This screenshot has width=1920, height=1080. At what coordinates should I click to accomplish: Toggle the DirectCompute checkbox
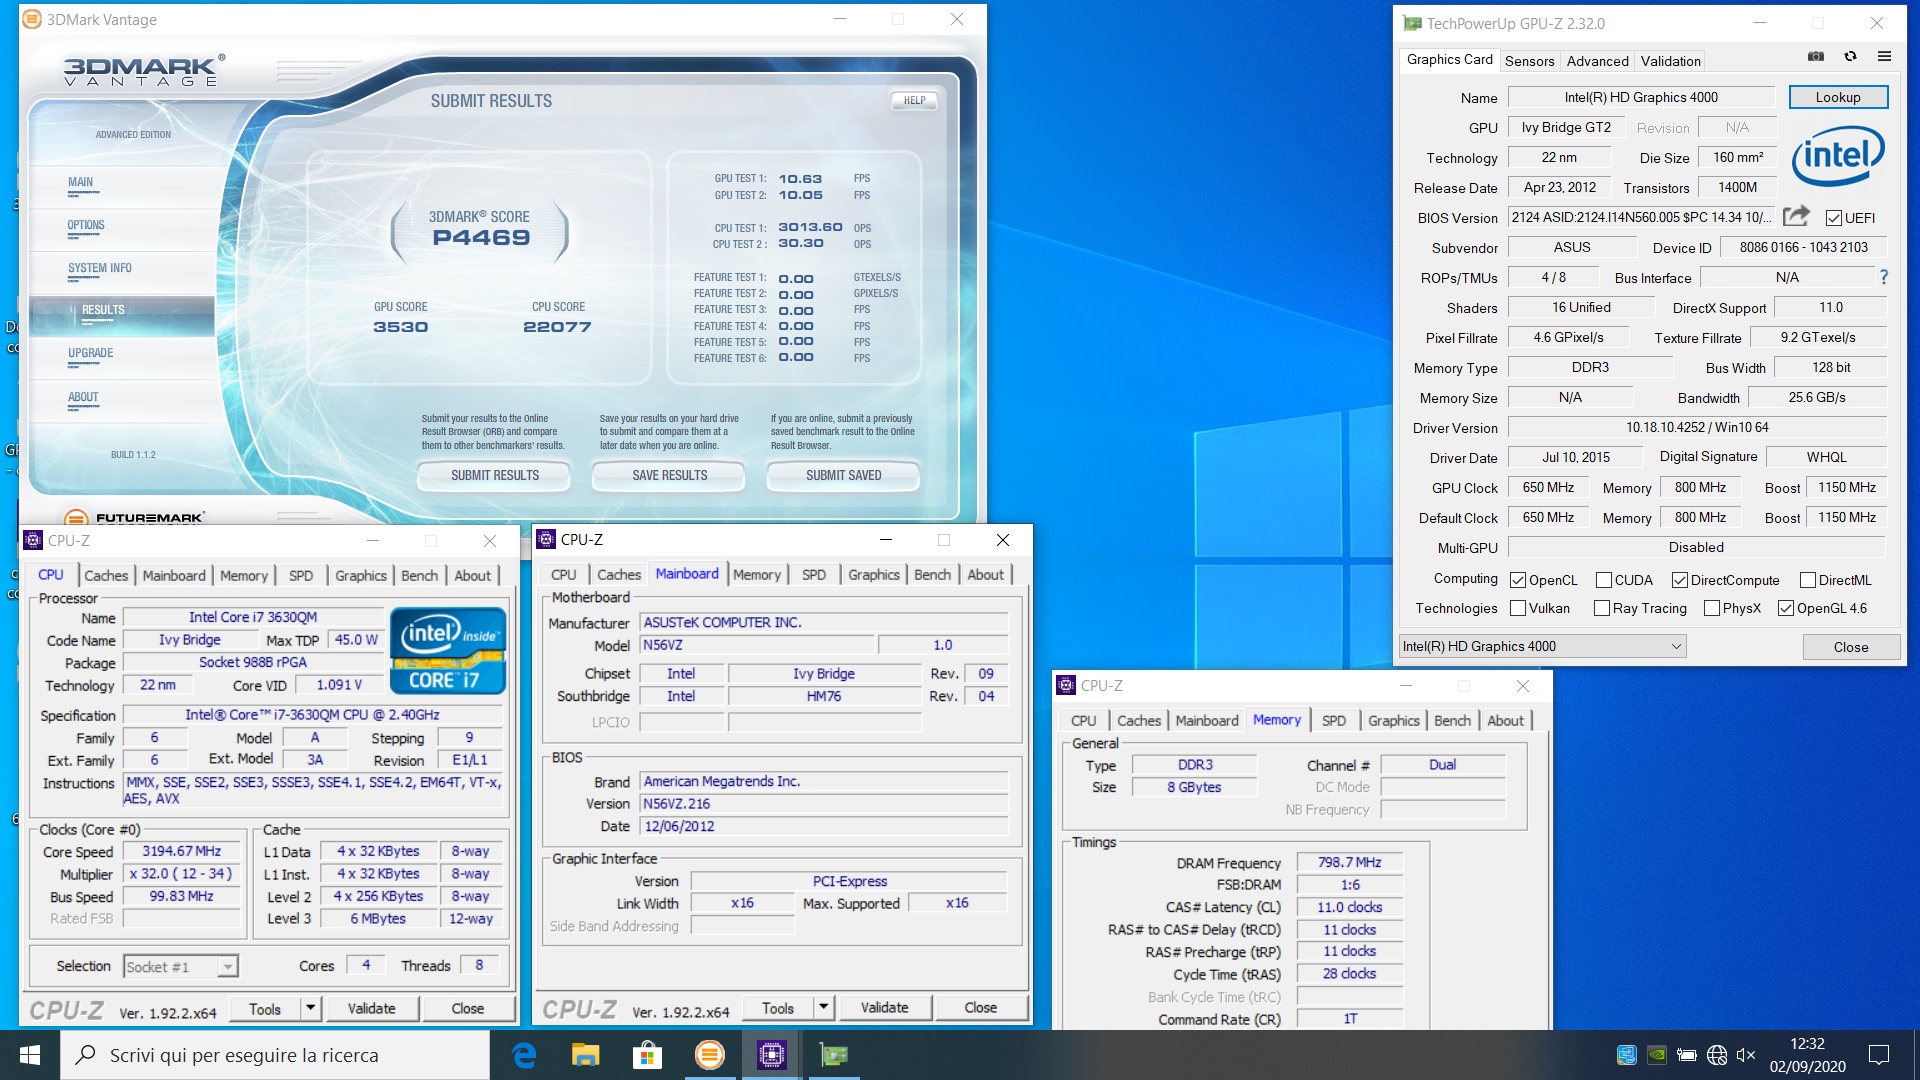click(x=1680, y=580)
